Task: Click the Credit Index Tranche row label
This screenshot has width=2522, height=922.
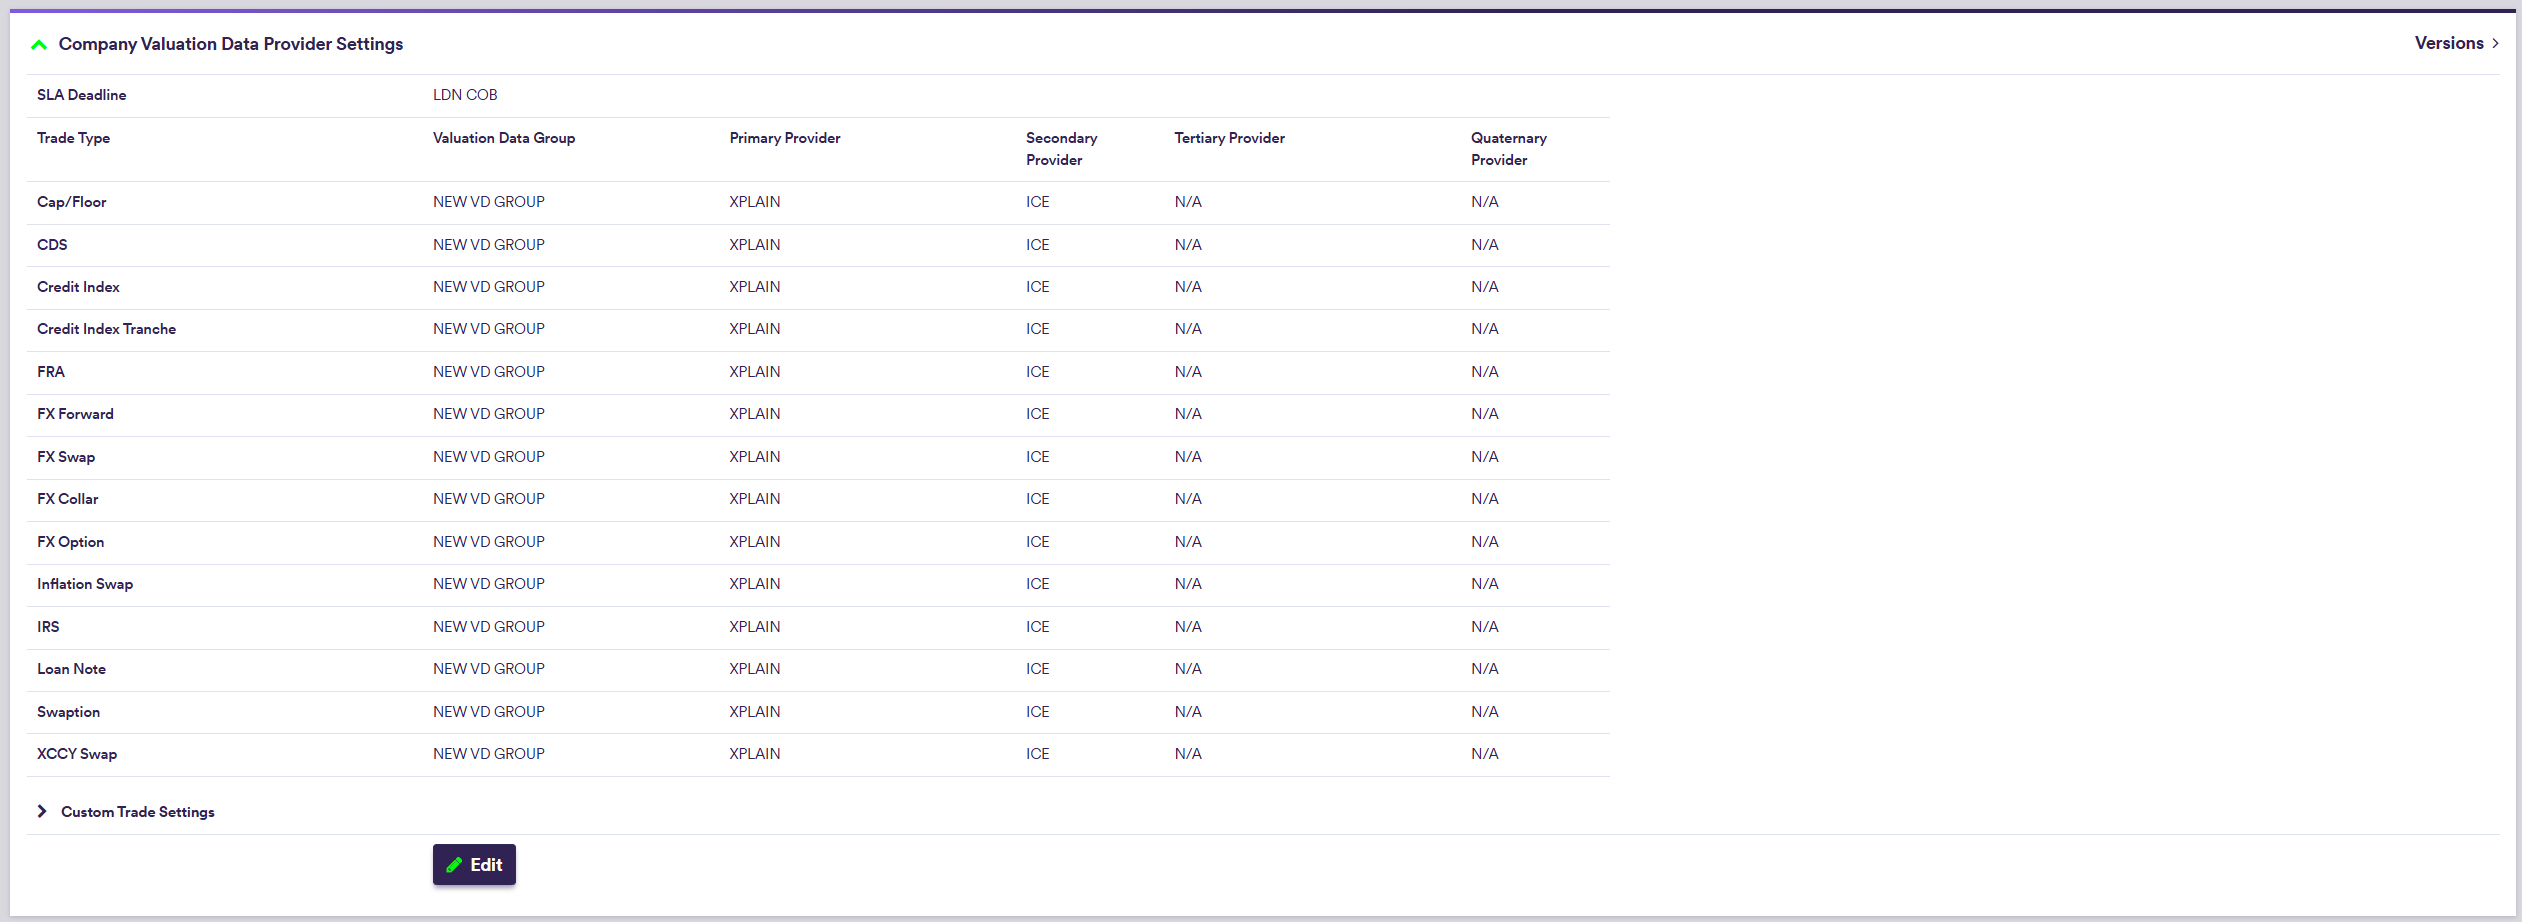Action: pyautogui.click(x=106, y=329)
